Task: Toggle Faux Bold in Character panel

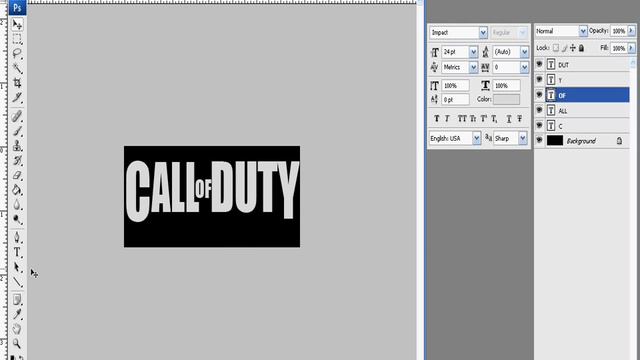Action: pyautogui.click(x=436, y=119)
